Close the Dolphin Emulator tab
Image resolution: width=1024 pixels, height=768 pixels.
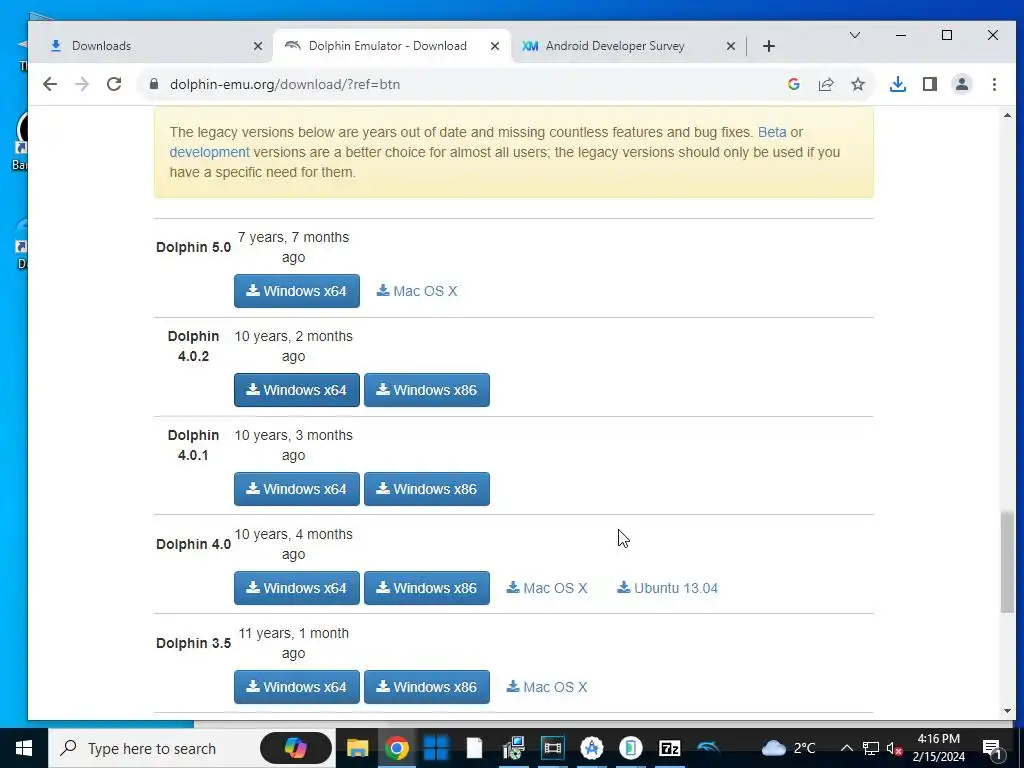click(495, 46)
